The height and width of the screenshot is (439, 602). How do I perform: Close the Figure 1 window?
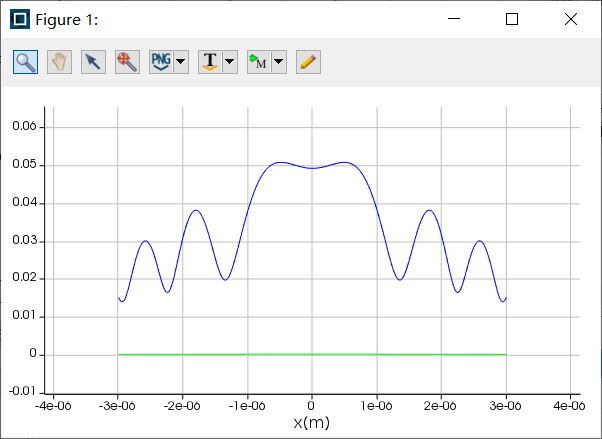[x=571, y=19]
